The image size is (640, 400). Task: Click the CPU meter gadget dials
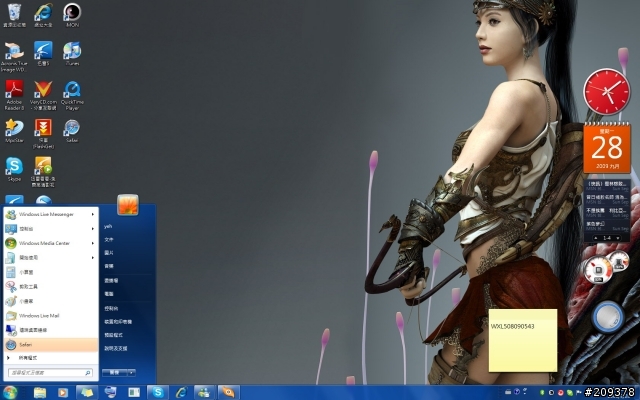[606, 268]
